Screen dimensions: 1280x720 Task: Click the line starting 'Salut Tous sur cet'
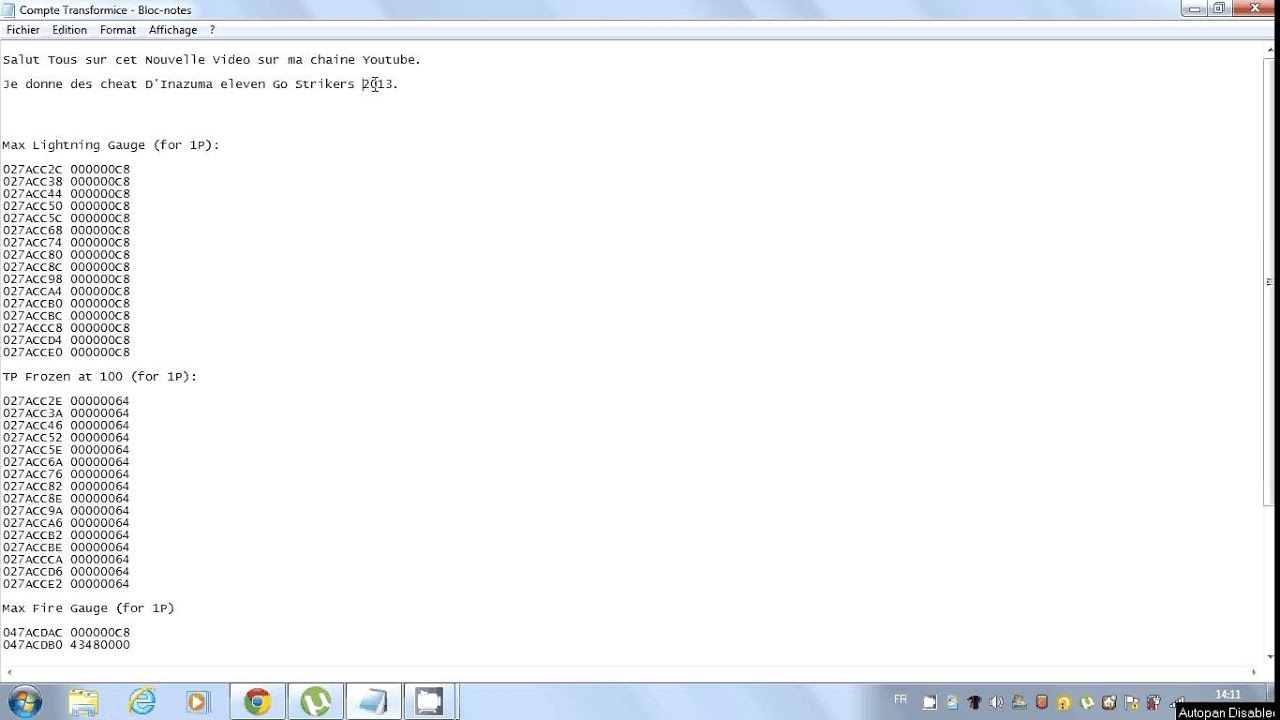212,60
